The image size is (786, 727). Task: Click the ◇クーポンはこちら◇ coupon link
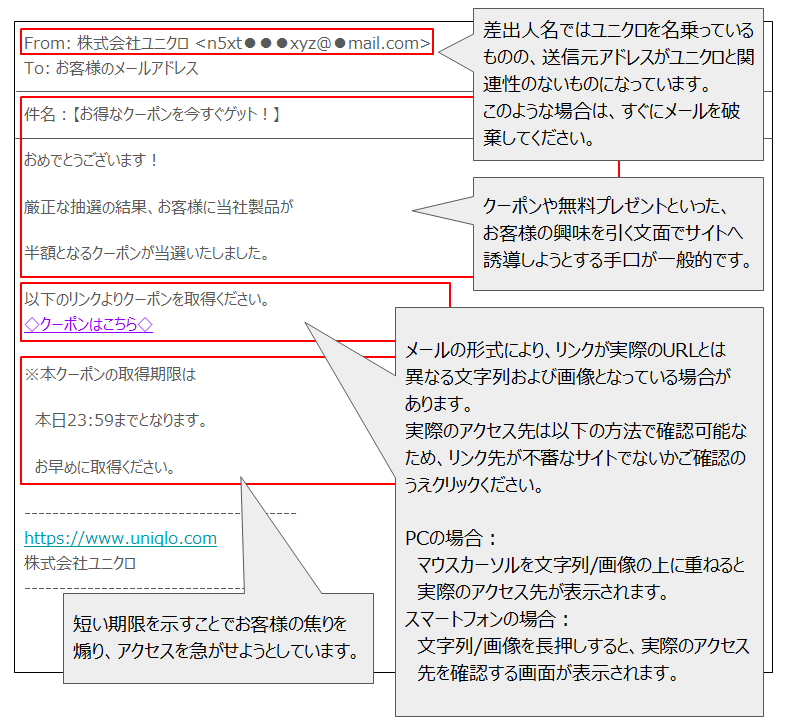(x=88, y=324)
